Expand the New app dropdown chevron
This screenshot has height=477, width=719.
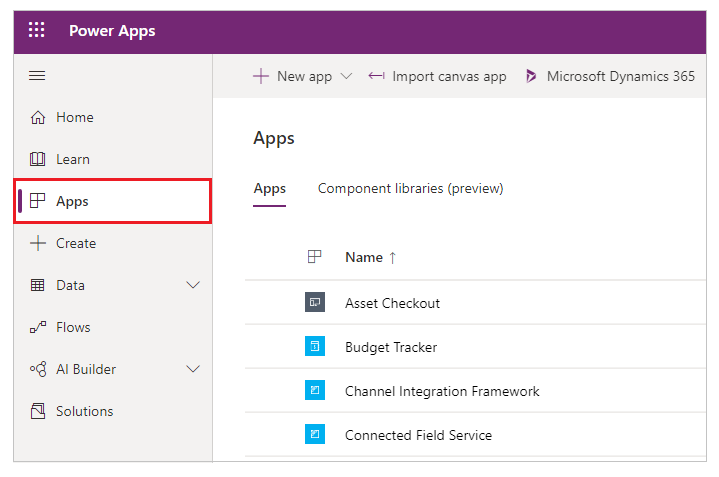346,76
